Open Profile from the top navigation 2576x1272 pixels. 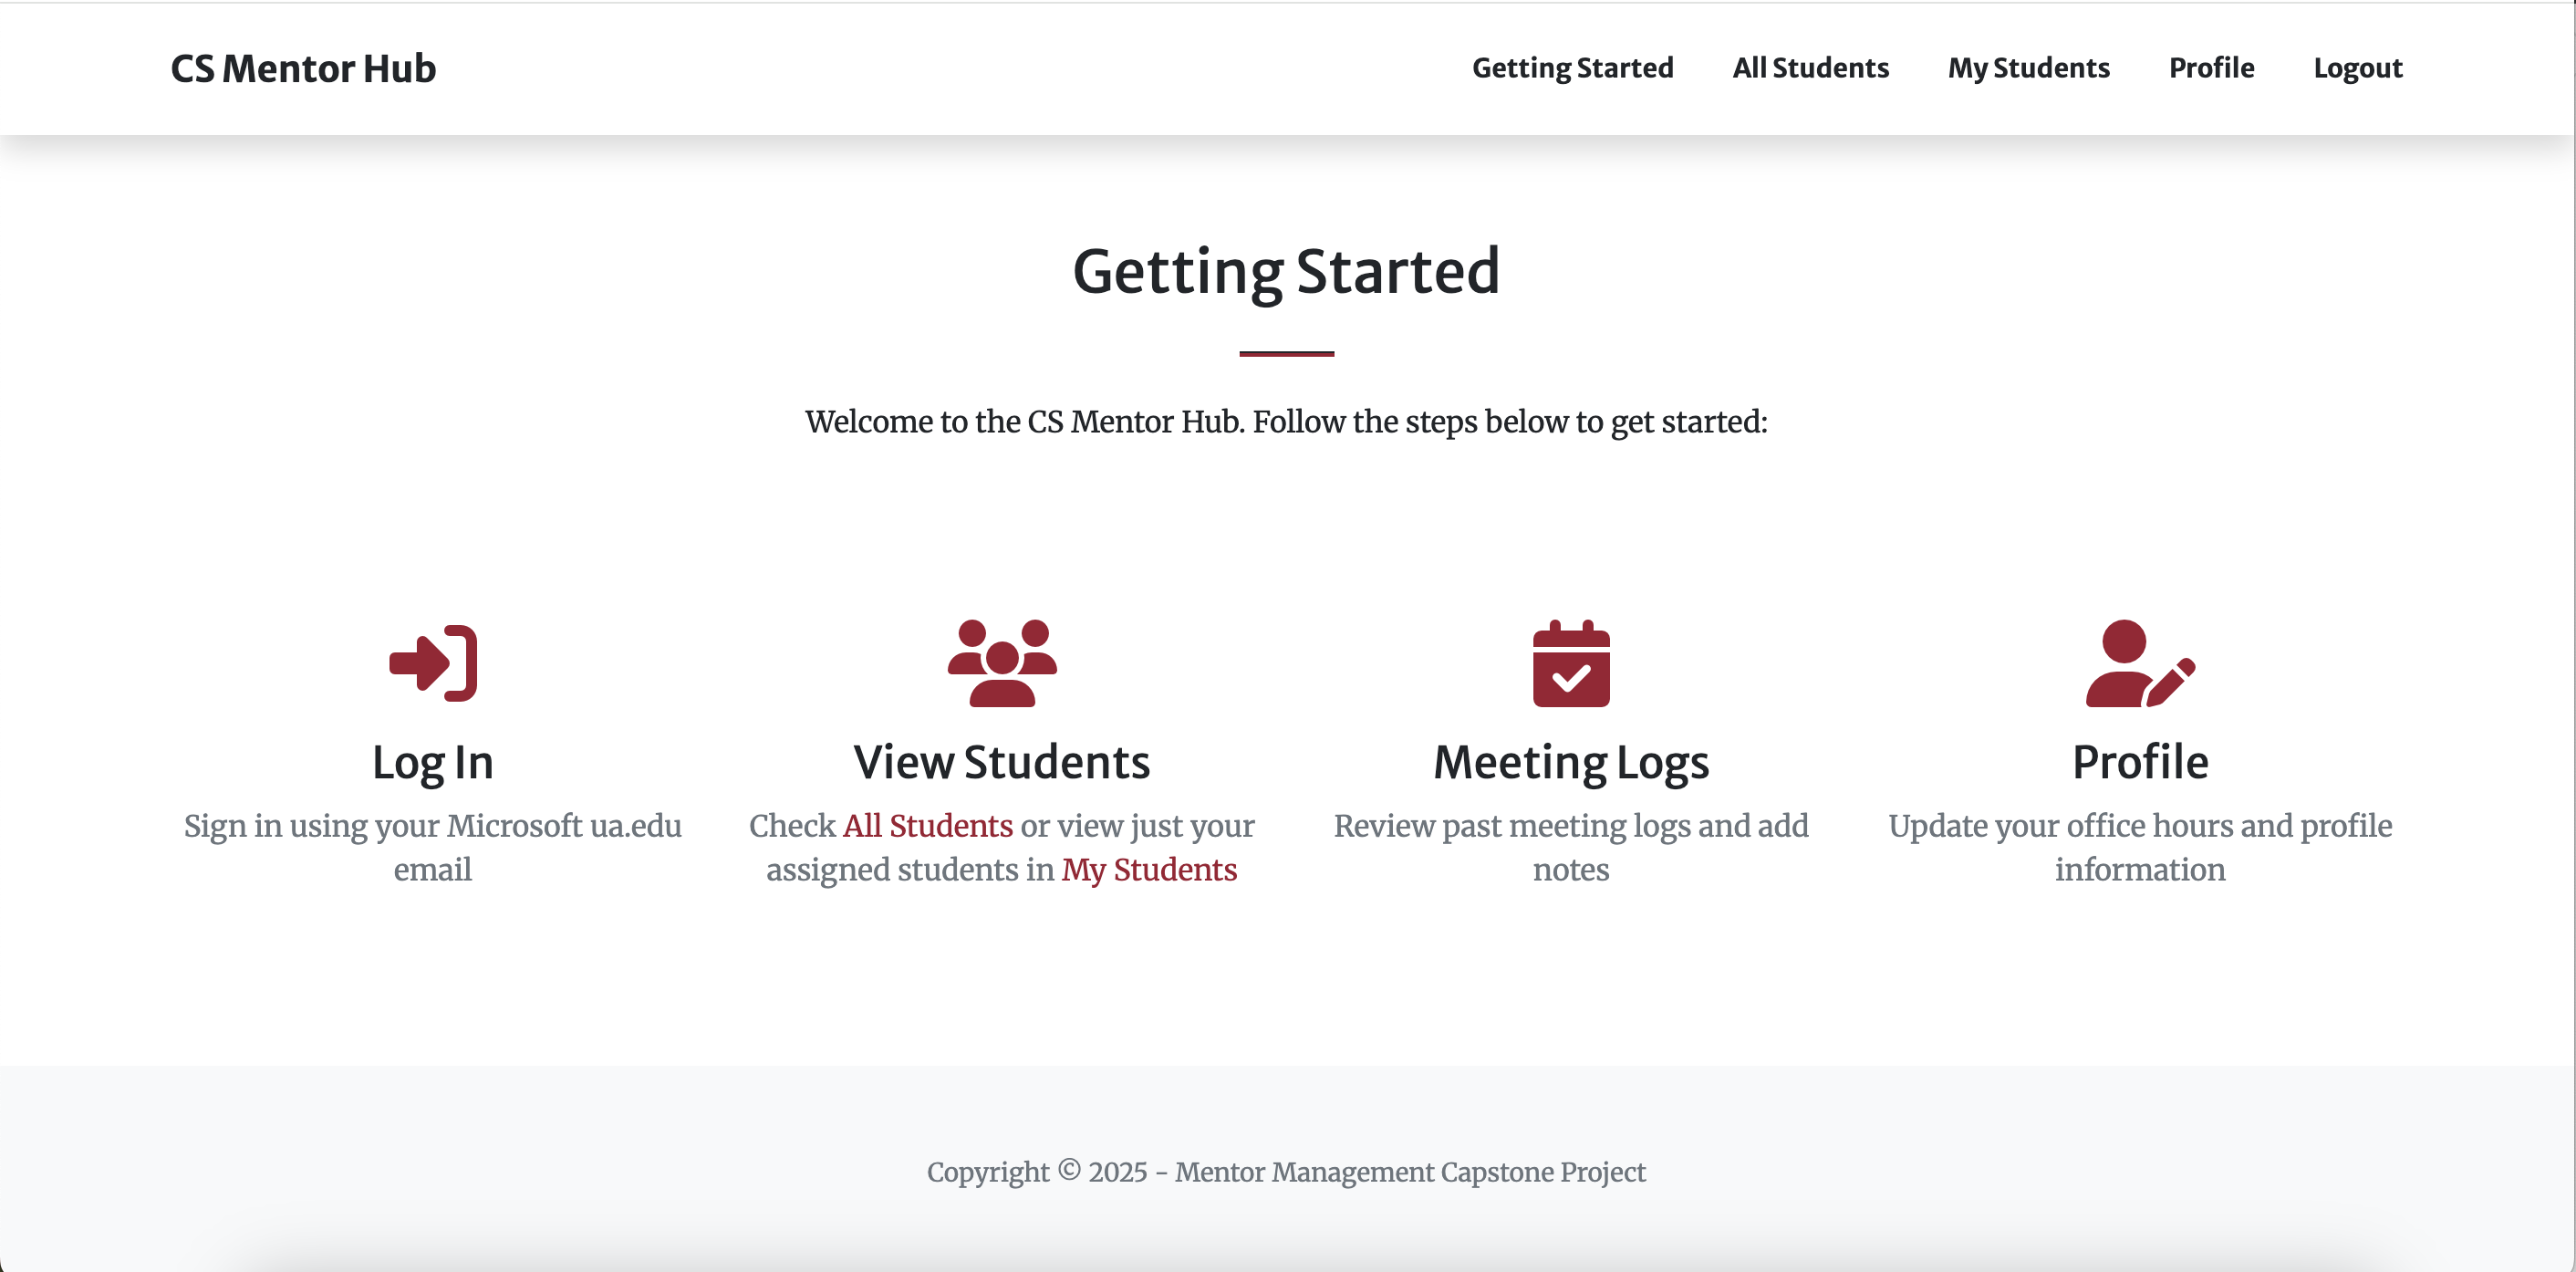2211,68
